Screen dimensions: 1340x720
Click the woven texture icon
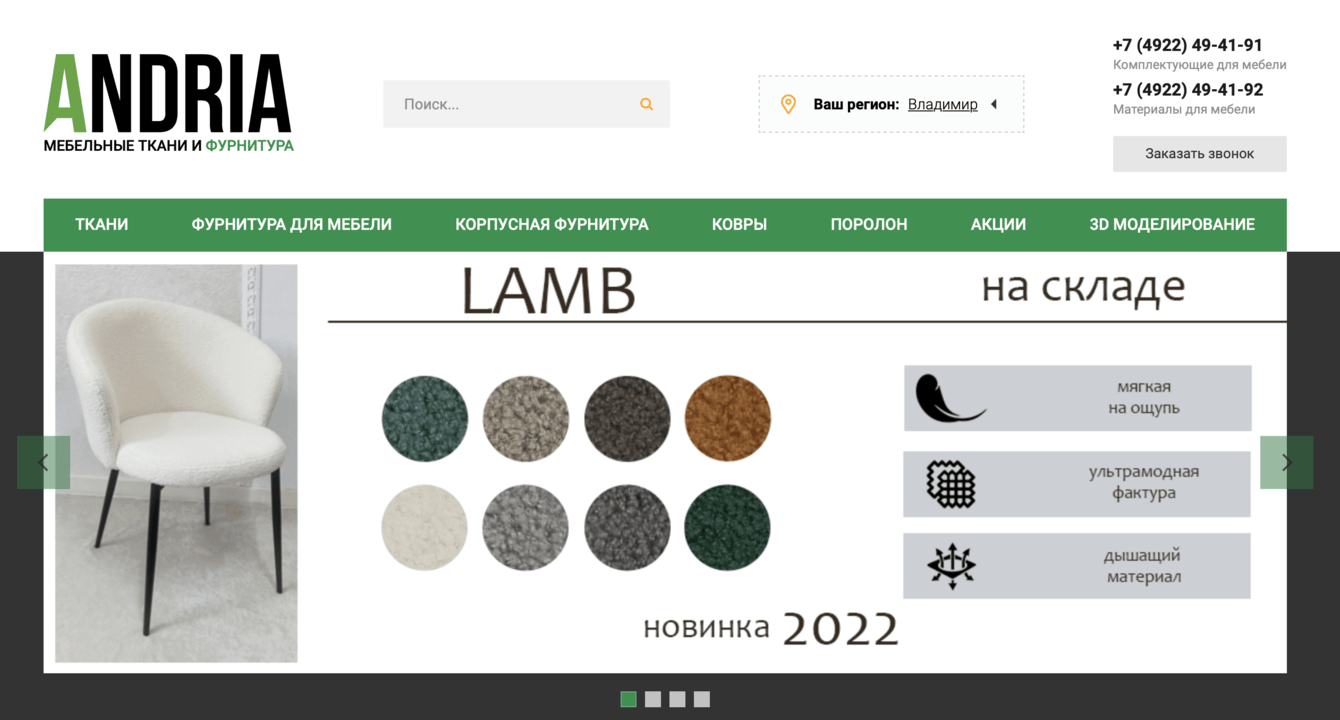[951, 484]
